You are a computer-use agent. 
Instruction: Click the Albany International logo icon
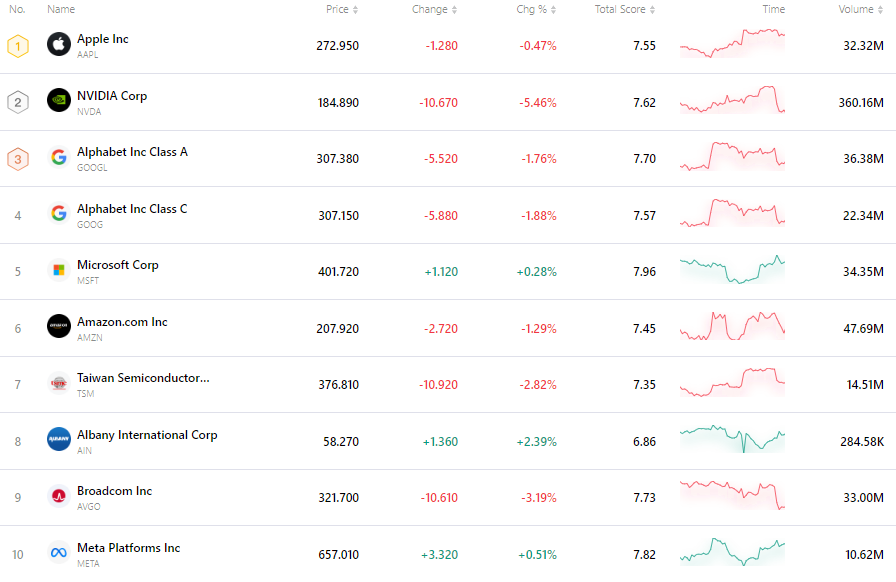coord(57,439)
